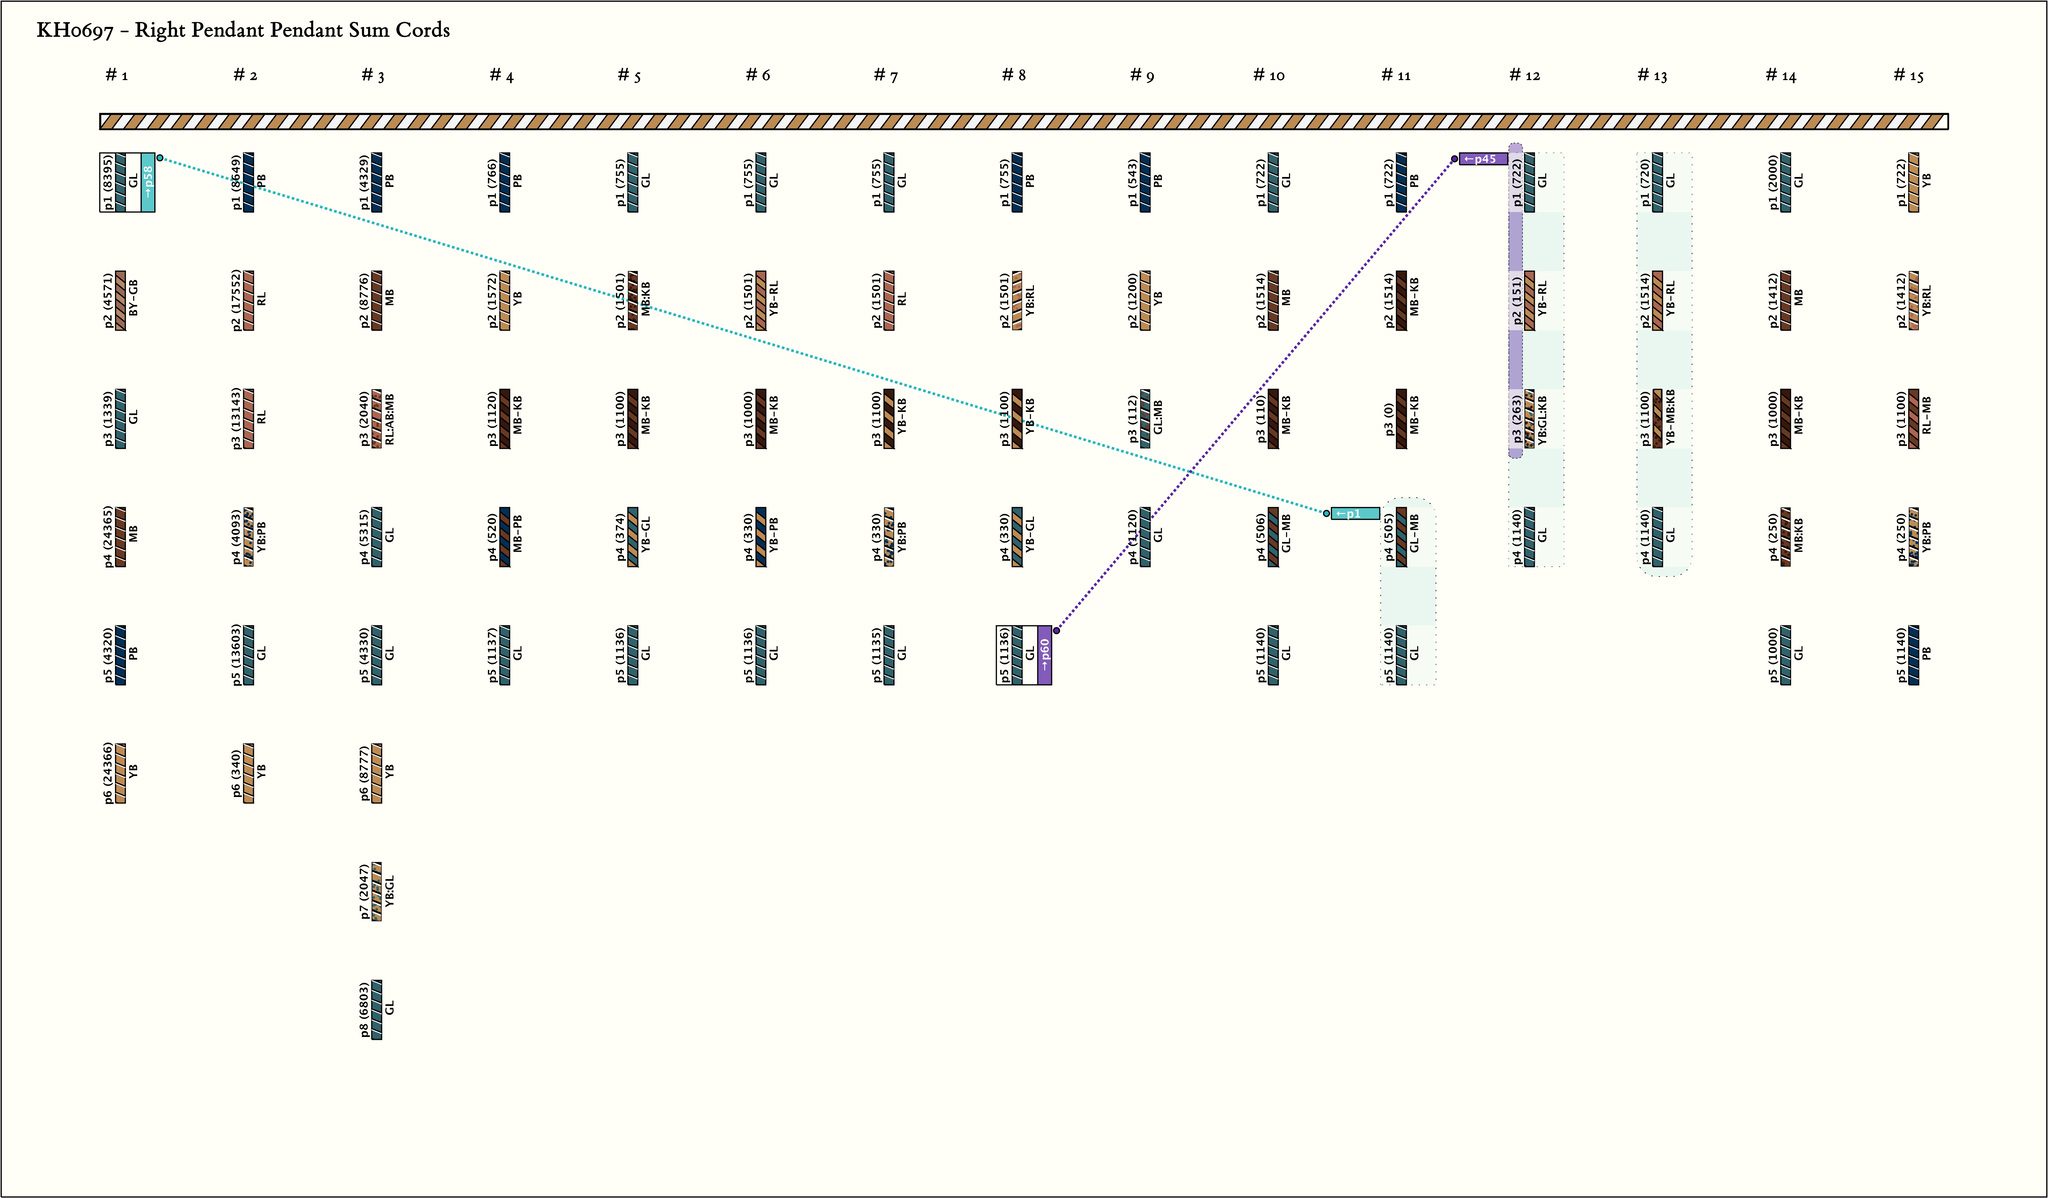Select column #2 cord p2 (17552) RL
This screenshot has height=1198, width=2048.
pos(249,300)
